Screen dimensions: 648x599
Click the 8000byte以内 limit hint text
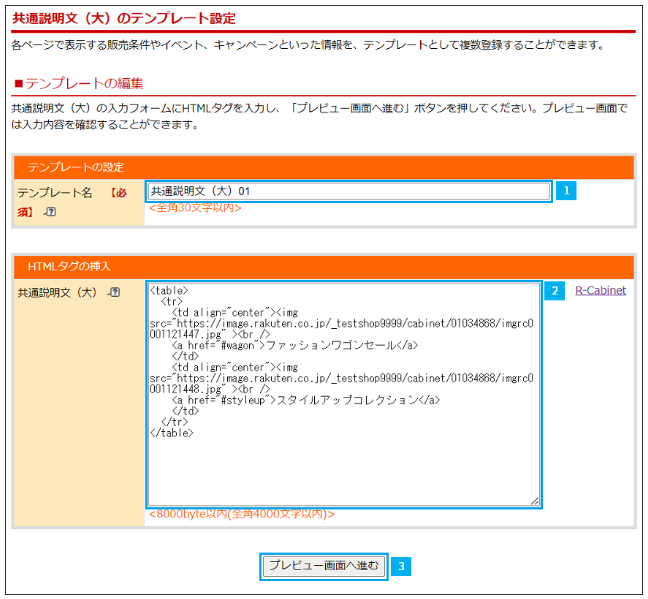(x=241, y=514)
